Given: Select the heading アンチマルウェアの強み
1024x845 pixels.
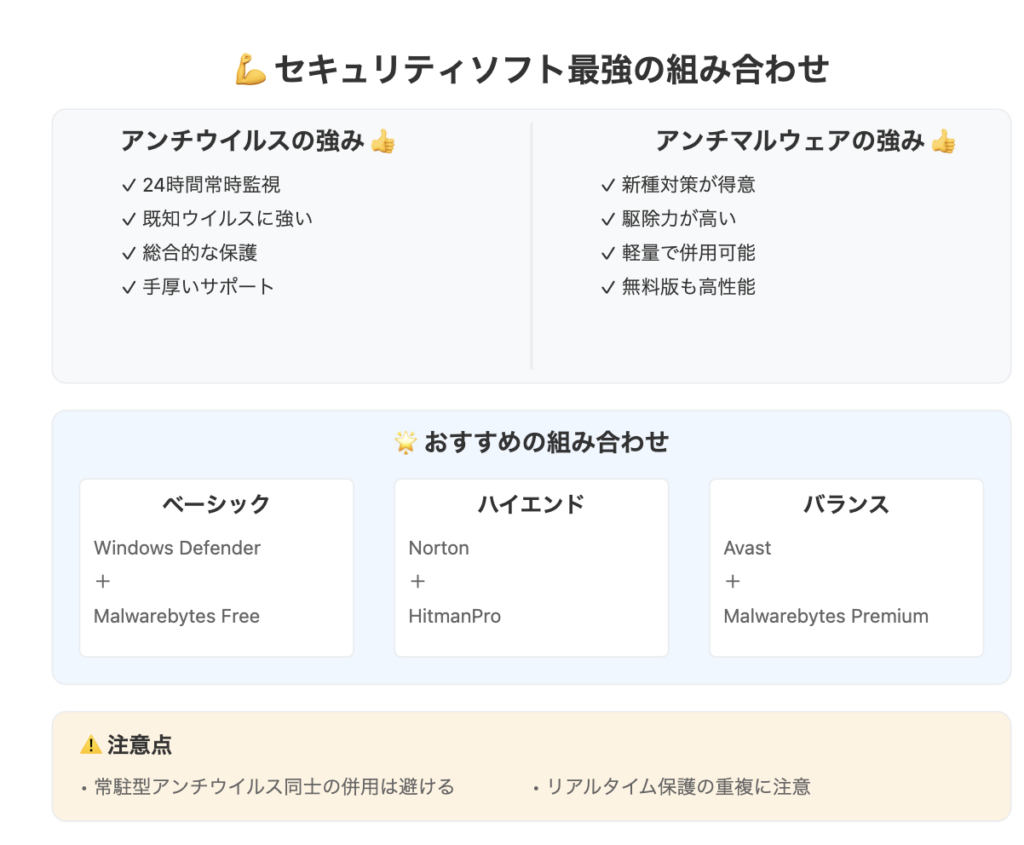Looking at the screenshot, I should pyautogui.click(x=790, y=141).
